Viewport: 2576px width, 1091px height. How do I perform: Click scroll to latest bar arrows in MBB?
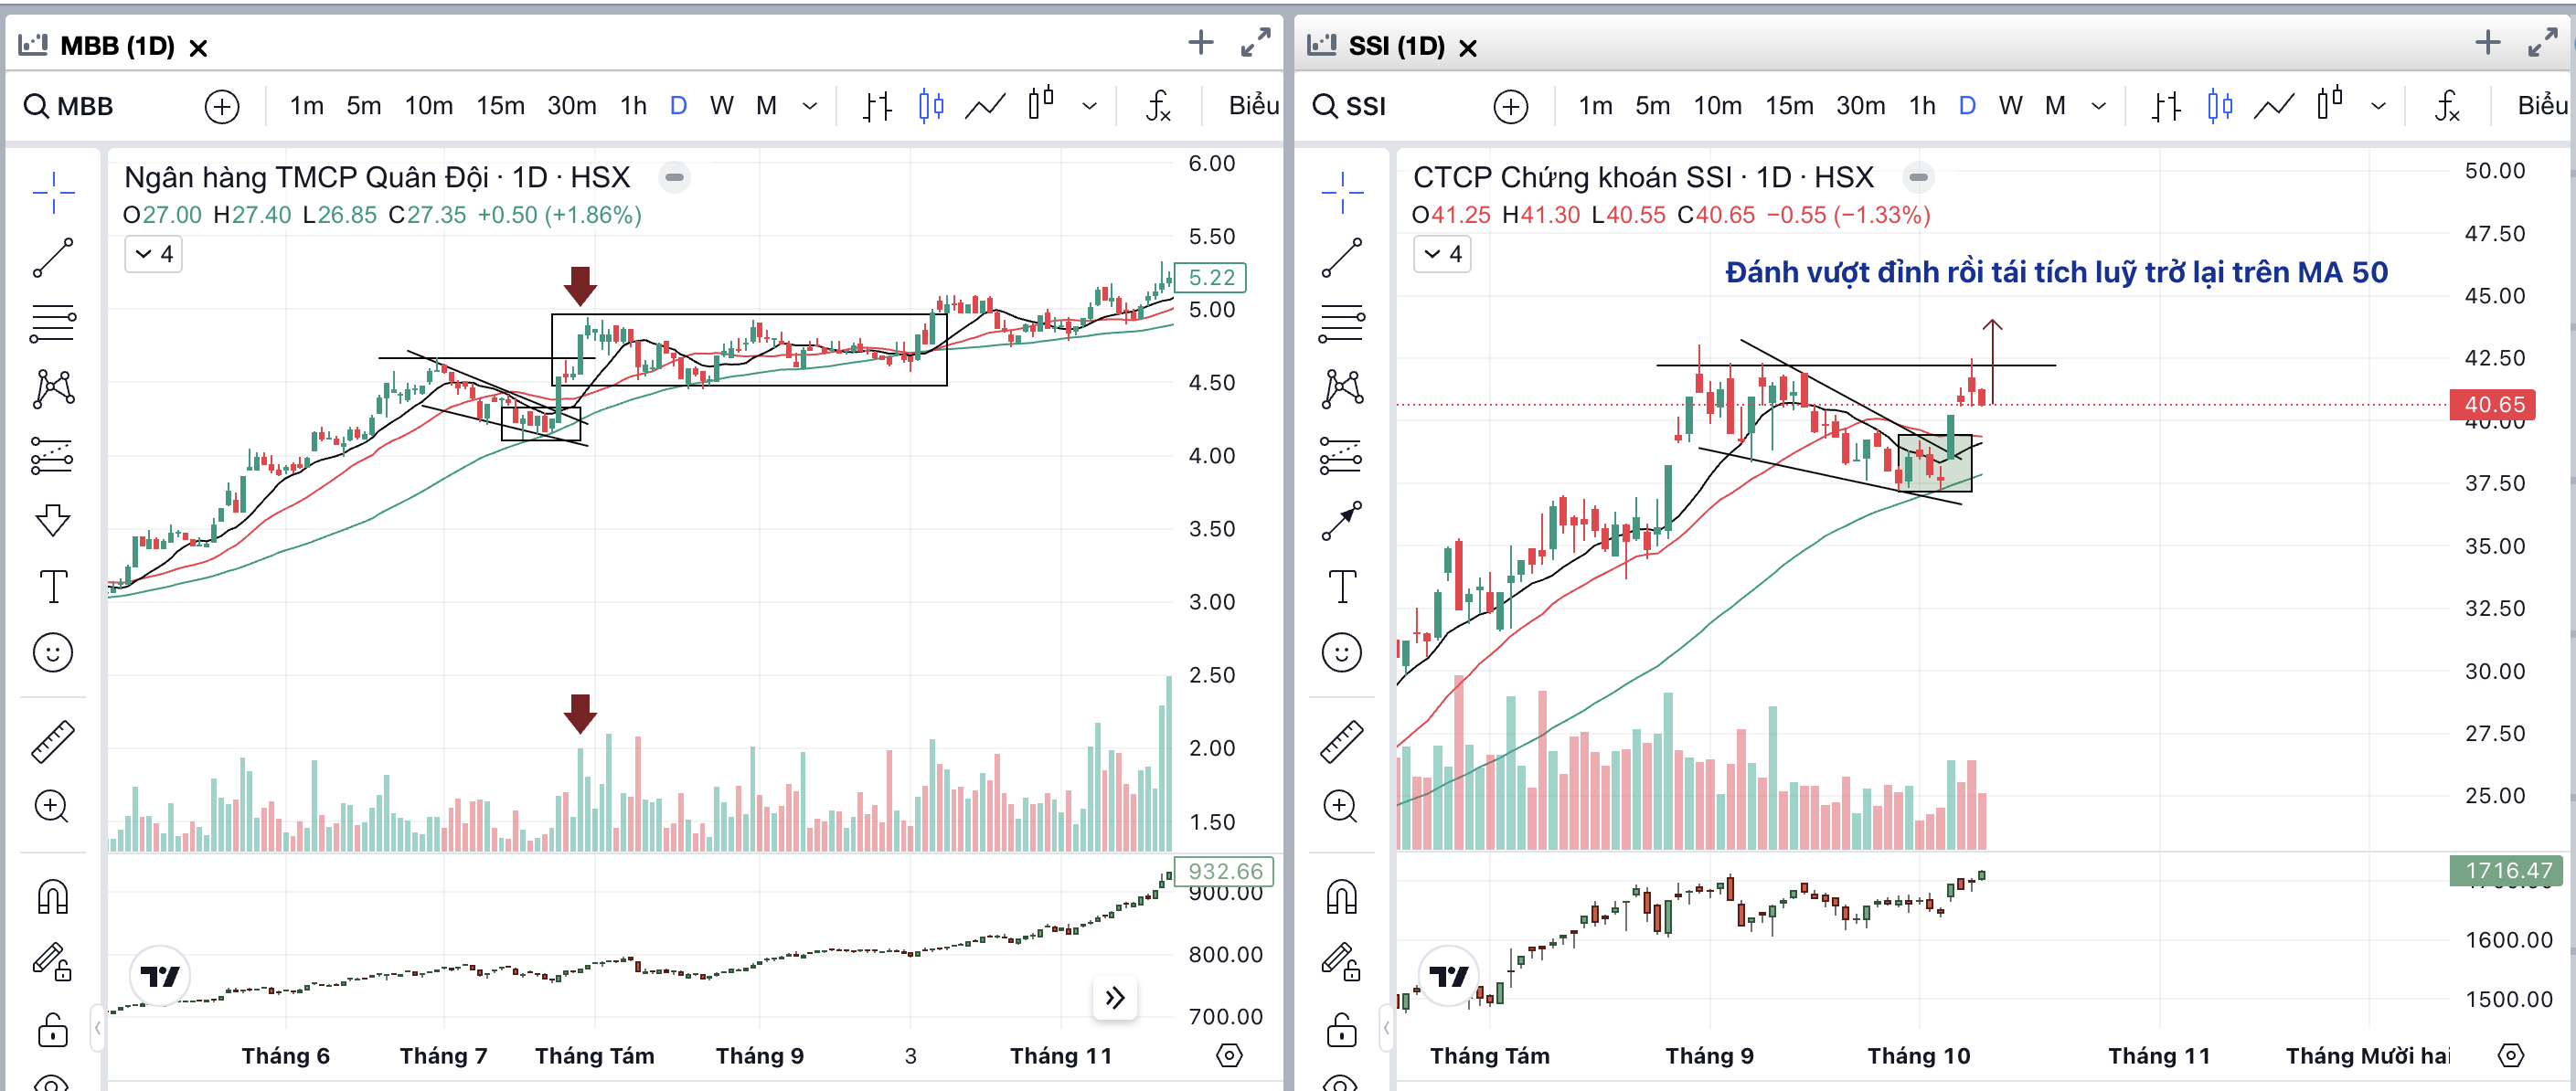(x=1115, y=997)
